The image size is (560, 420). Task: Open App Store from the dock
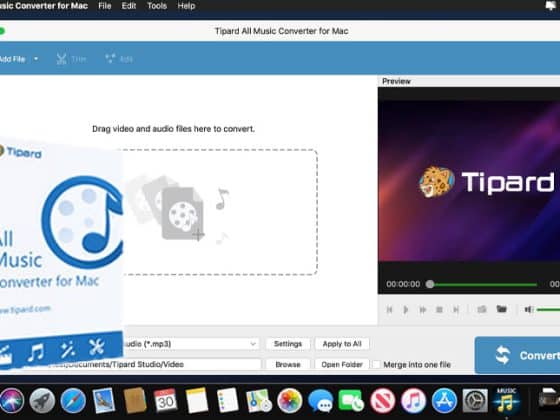[444, 400]
